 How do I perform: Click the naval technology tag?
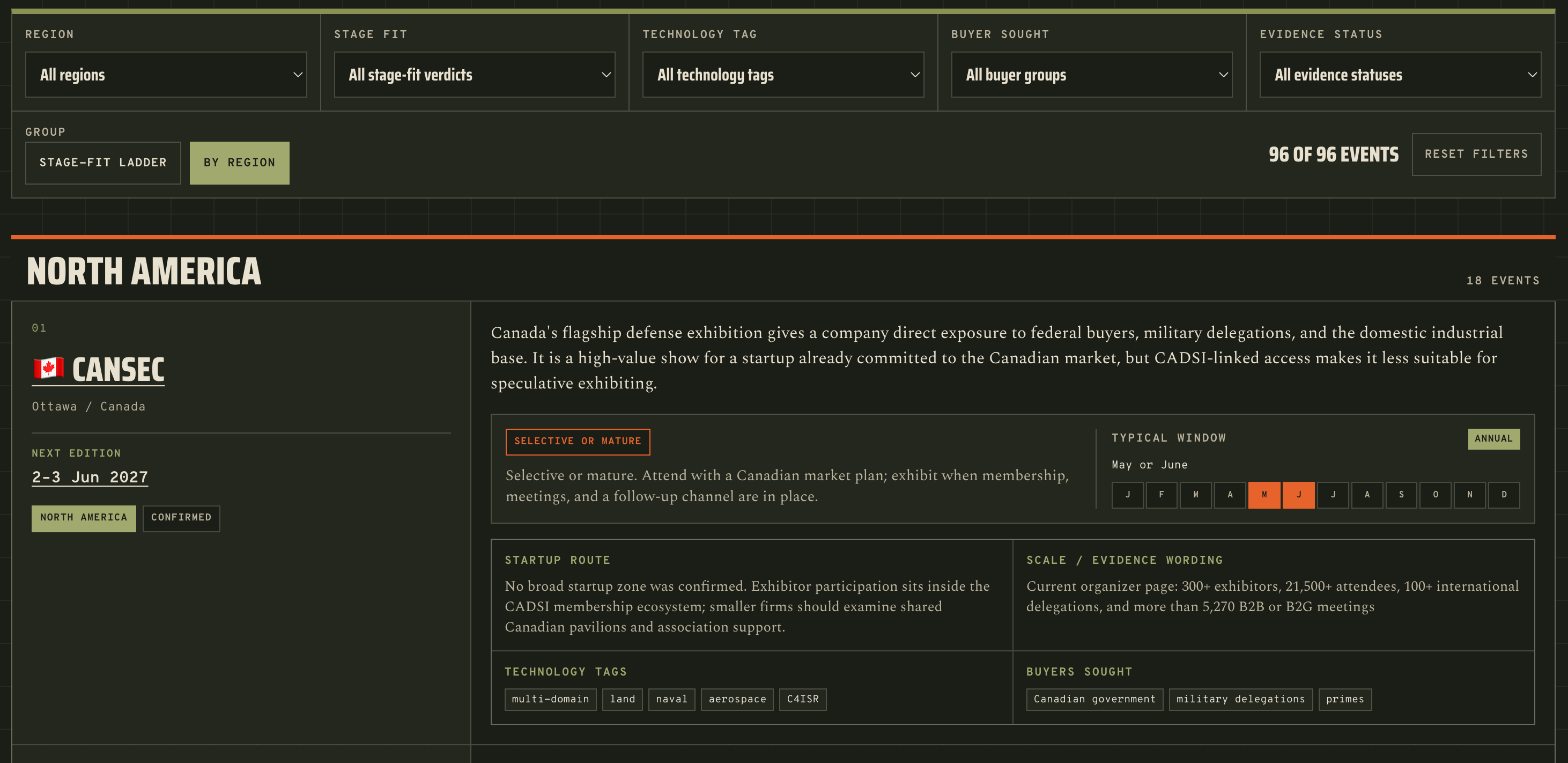tap(672, 699)
